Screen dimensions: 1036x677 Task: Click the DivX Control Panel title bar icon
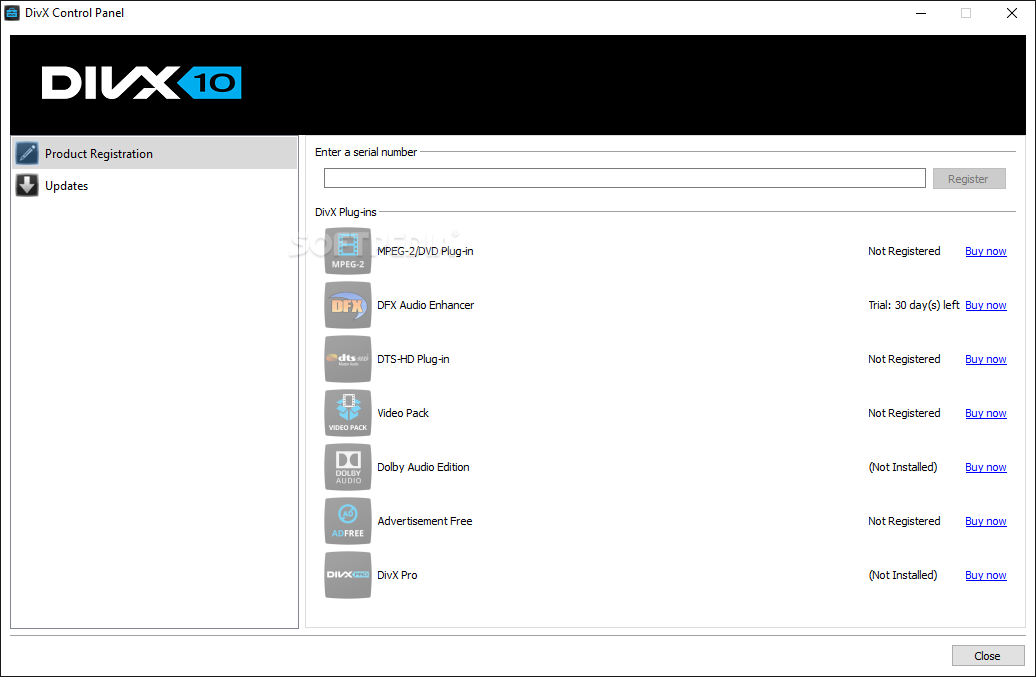12,13
